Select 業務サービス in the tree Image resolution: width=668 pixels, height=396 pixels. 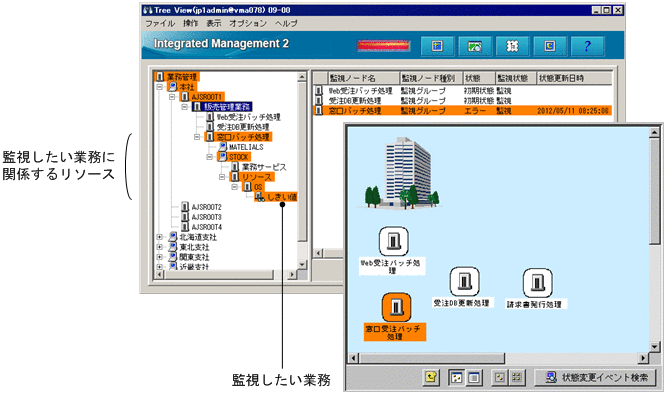coord(264,167)
